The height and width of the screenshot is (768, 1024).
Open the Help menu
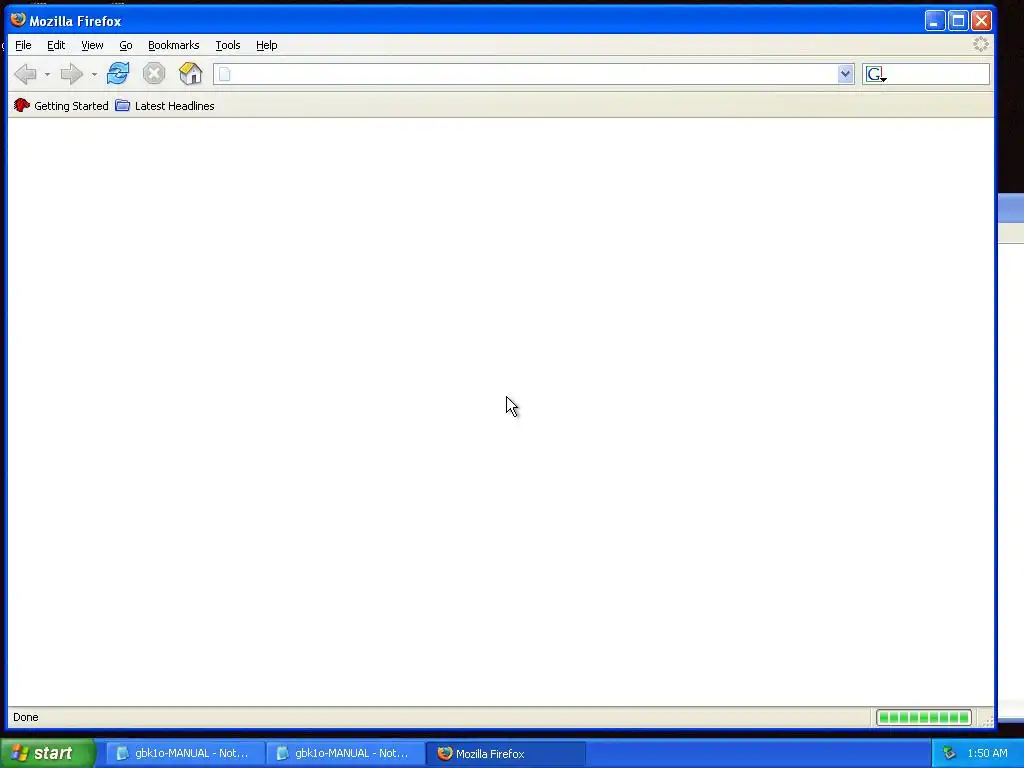266,45
